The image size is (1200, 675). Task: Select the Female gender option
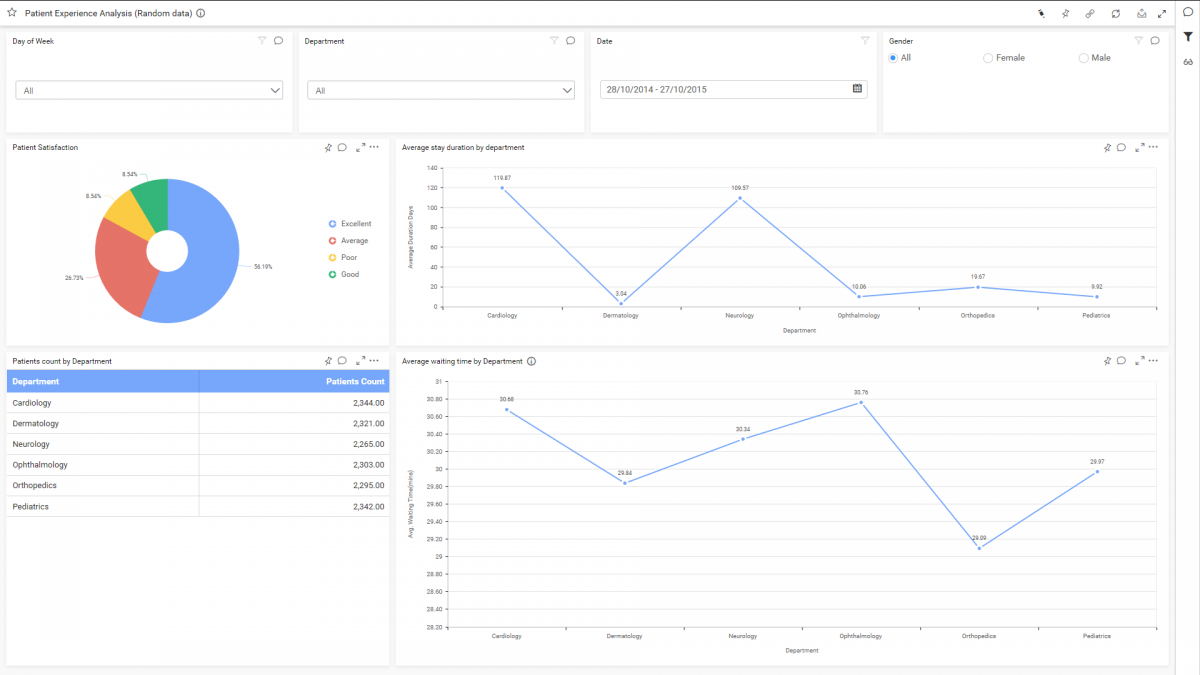tap(987, 57)
